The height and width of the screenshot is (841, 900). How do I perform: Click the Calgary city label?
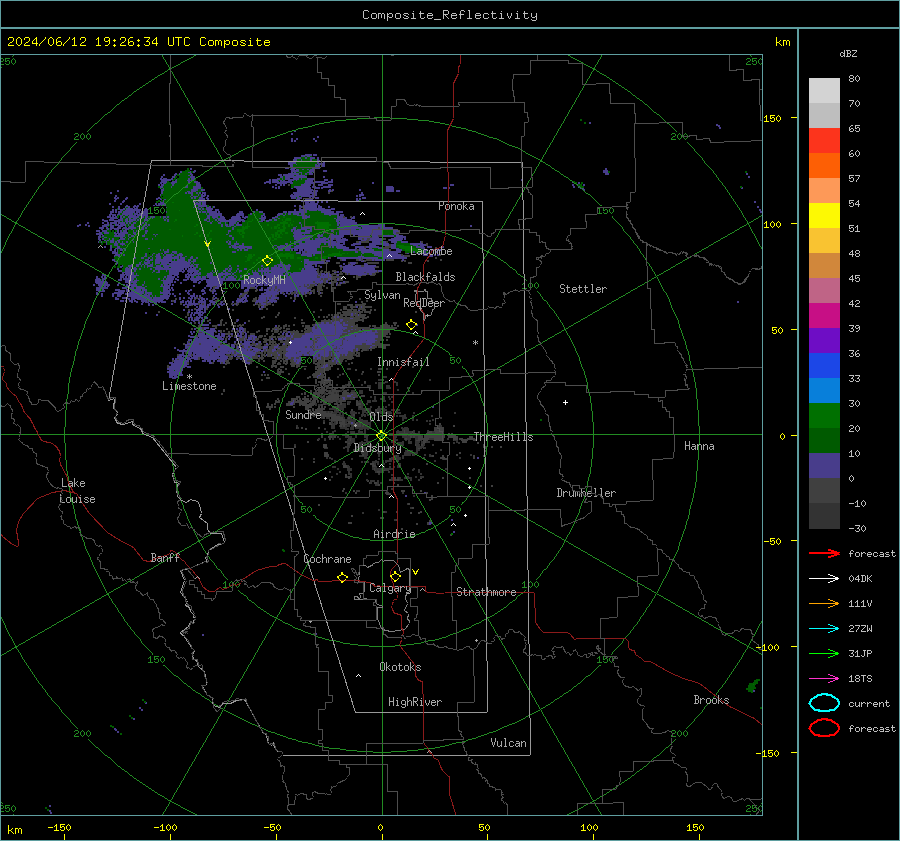[x=390, y=588]
